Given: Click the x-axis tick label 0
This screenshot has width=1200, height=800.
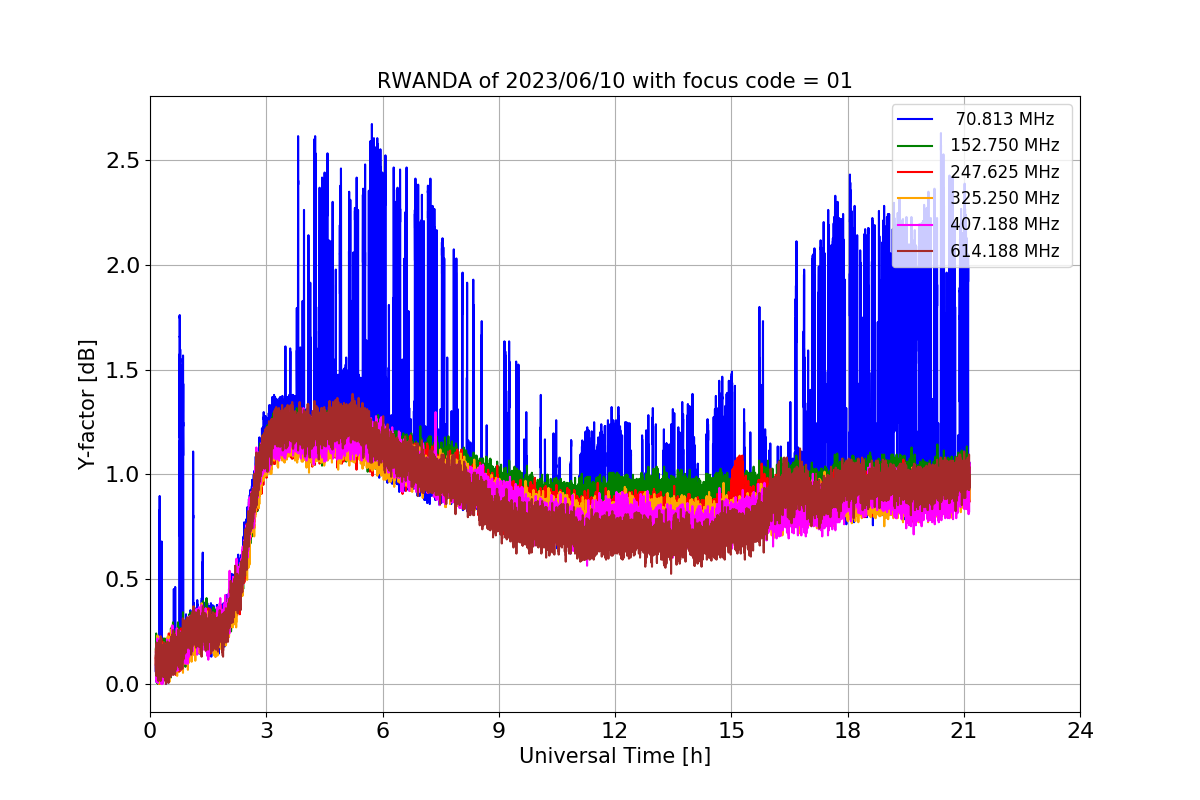Looking at the screenshot, I should point(150,731).
